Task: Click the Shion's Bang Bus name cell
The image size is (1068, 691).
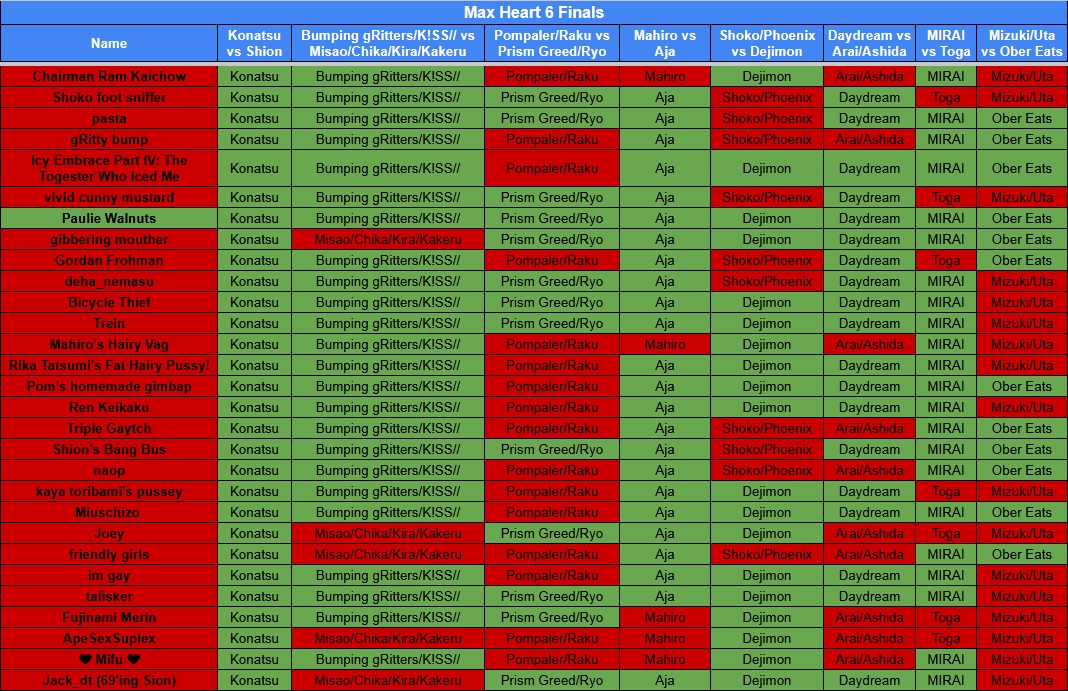Action: pyautogui.click(x=109, y=449)
